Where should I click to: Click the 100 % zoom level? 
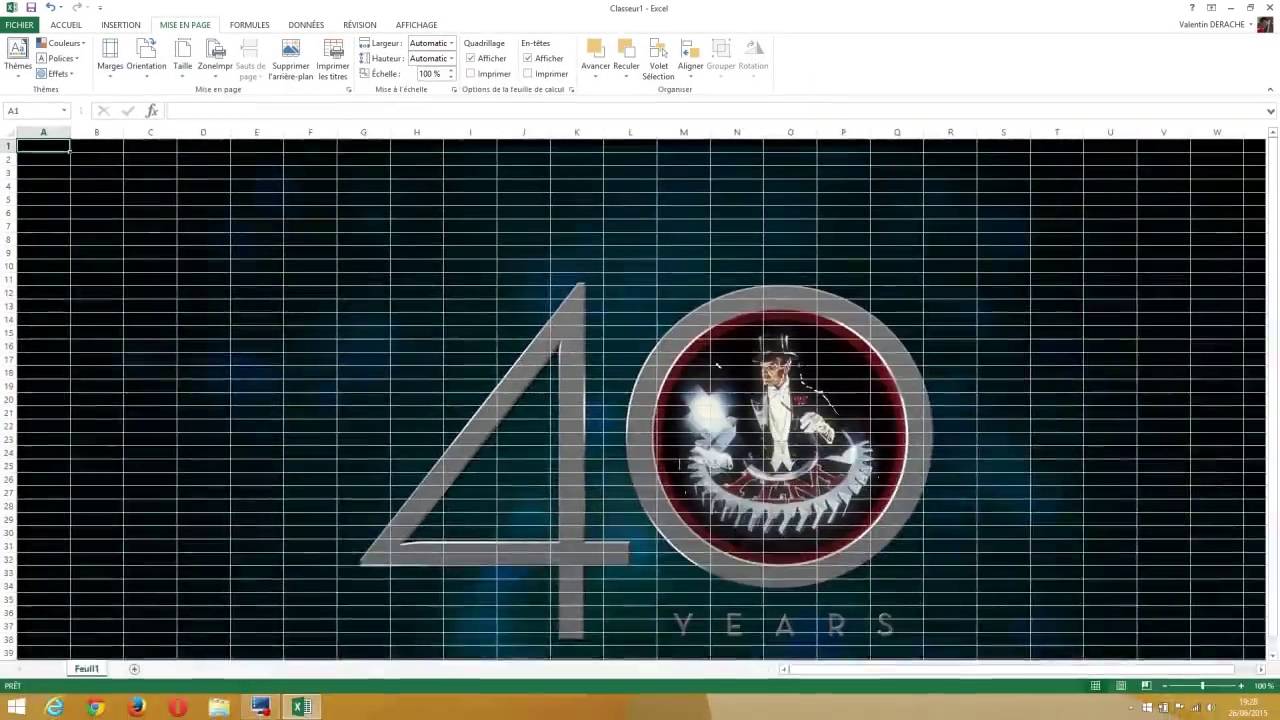tap(1264, 686)
